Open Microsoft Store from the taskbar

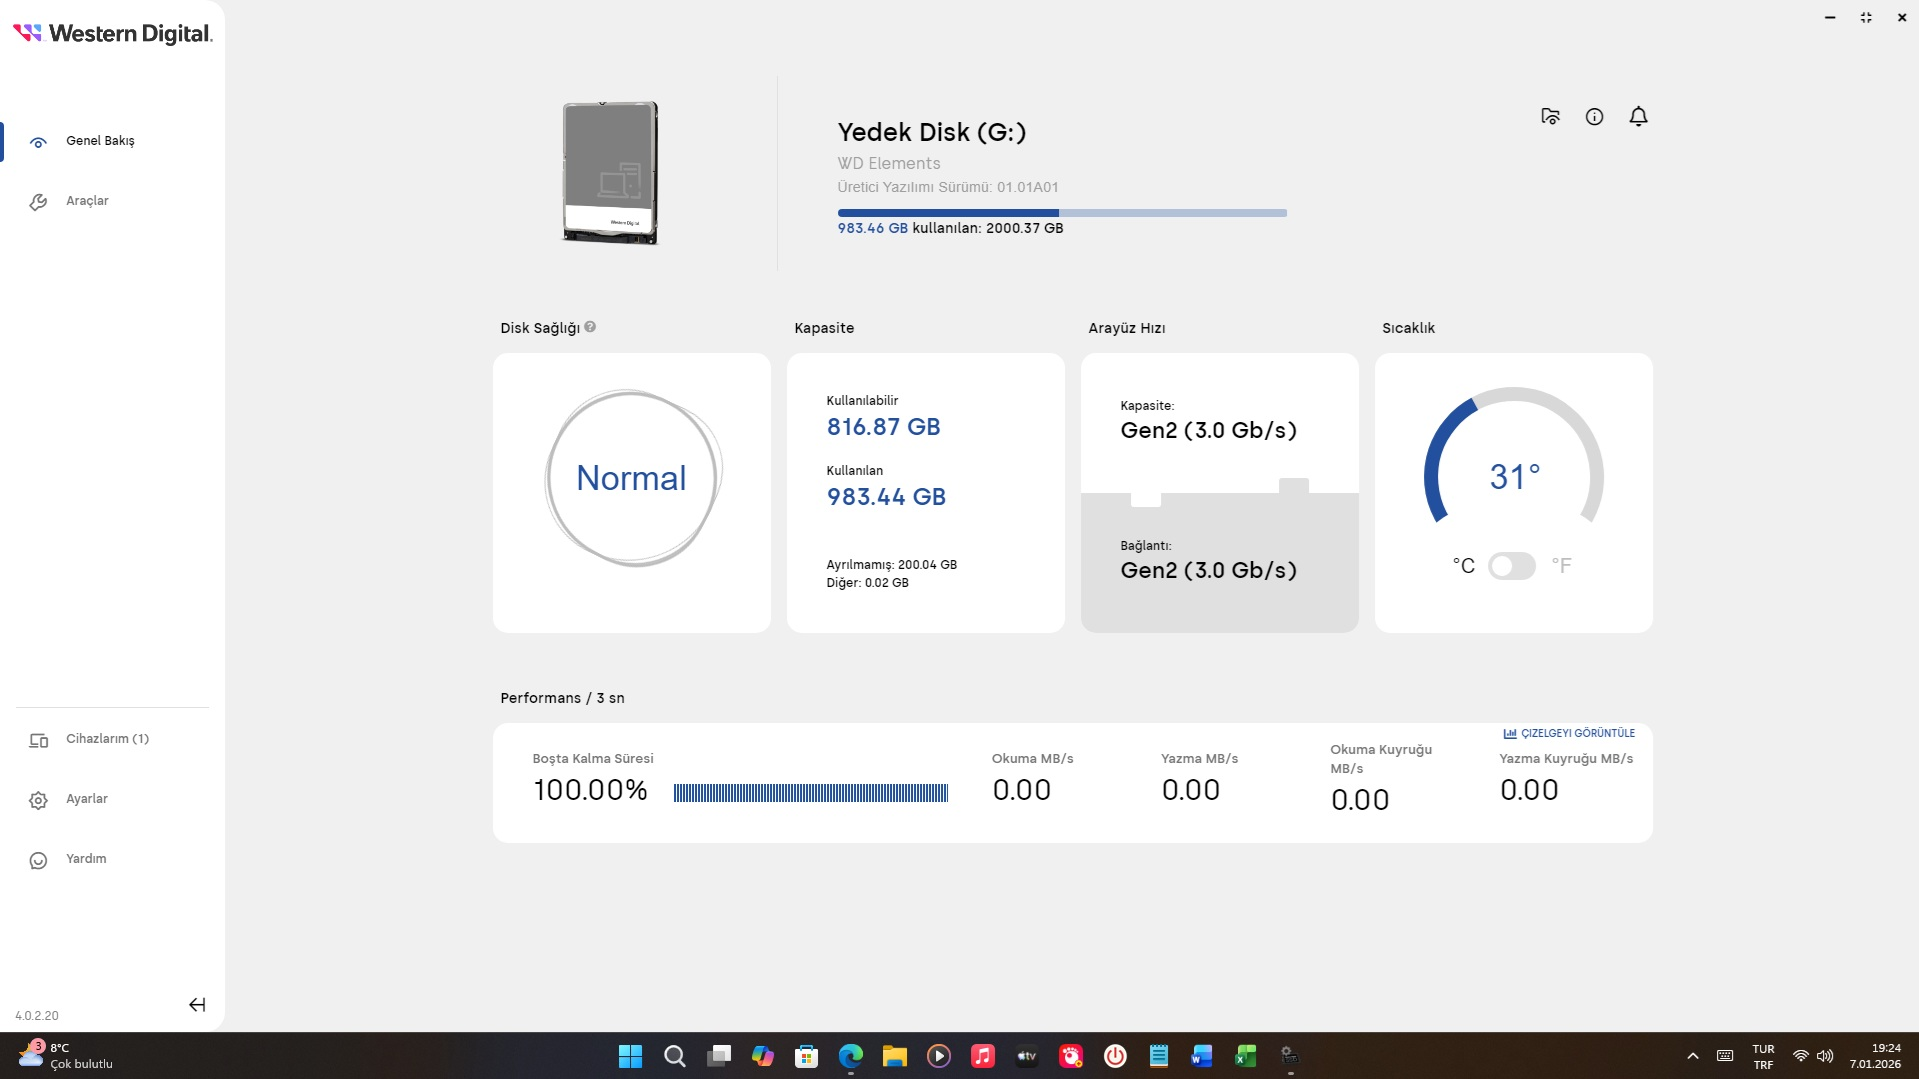pos(806,1056)
